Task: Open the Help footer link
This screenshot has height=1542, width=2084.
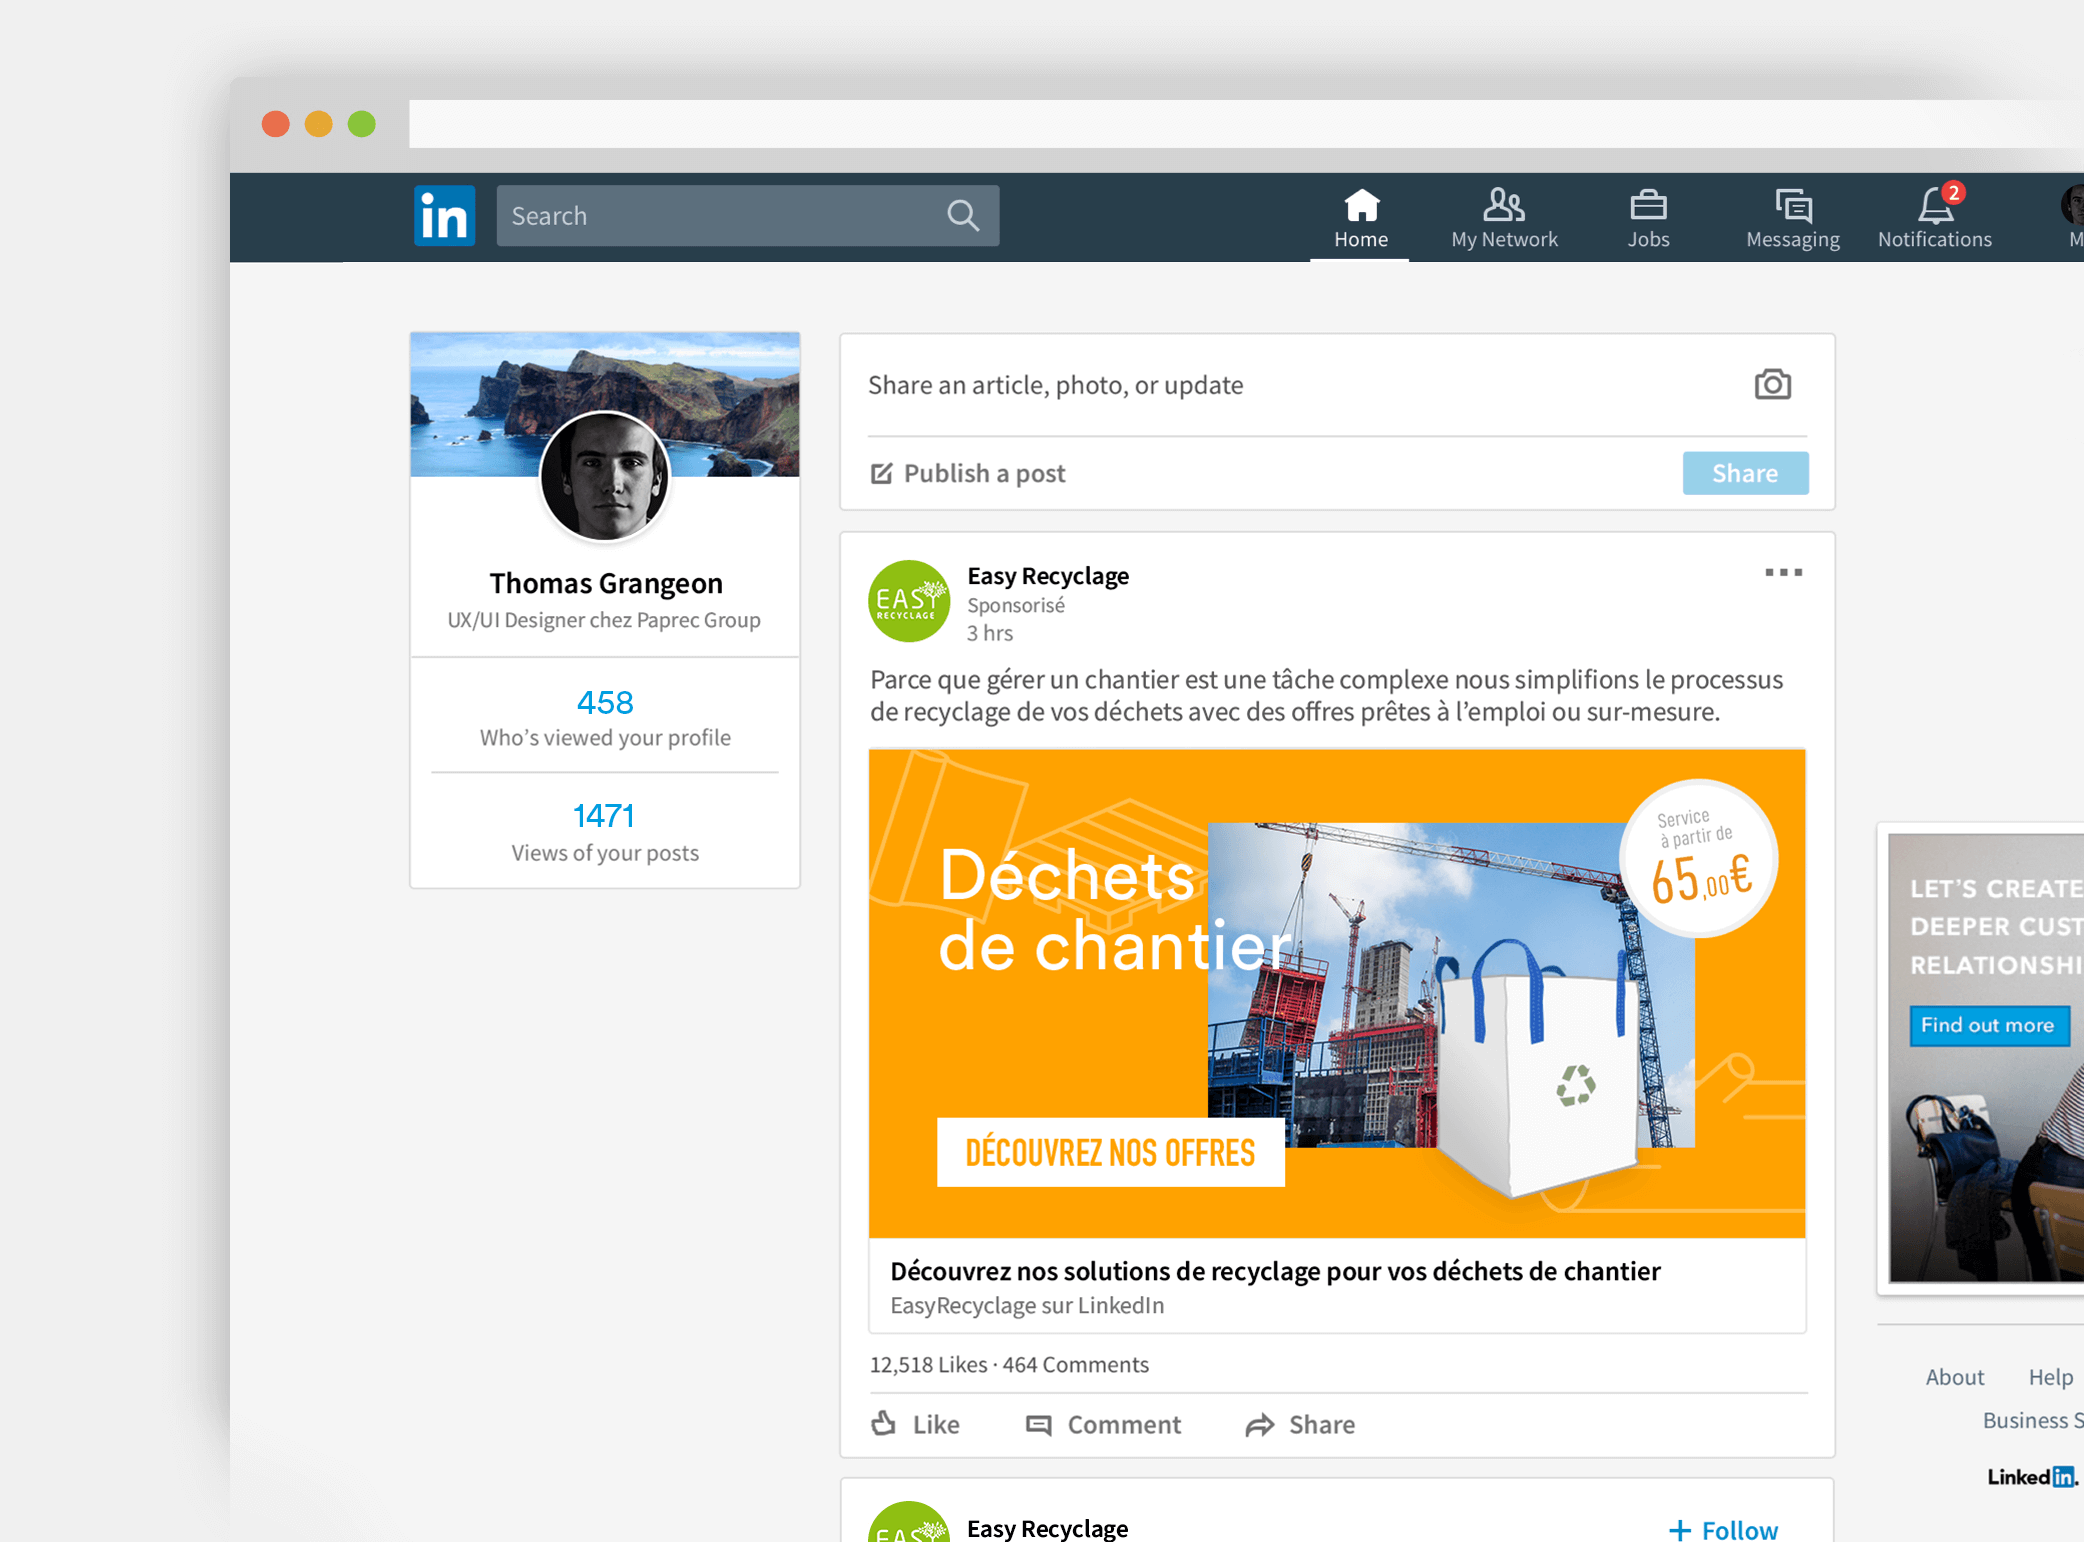Action: tap(2050, 1377)
